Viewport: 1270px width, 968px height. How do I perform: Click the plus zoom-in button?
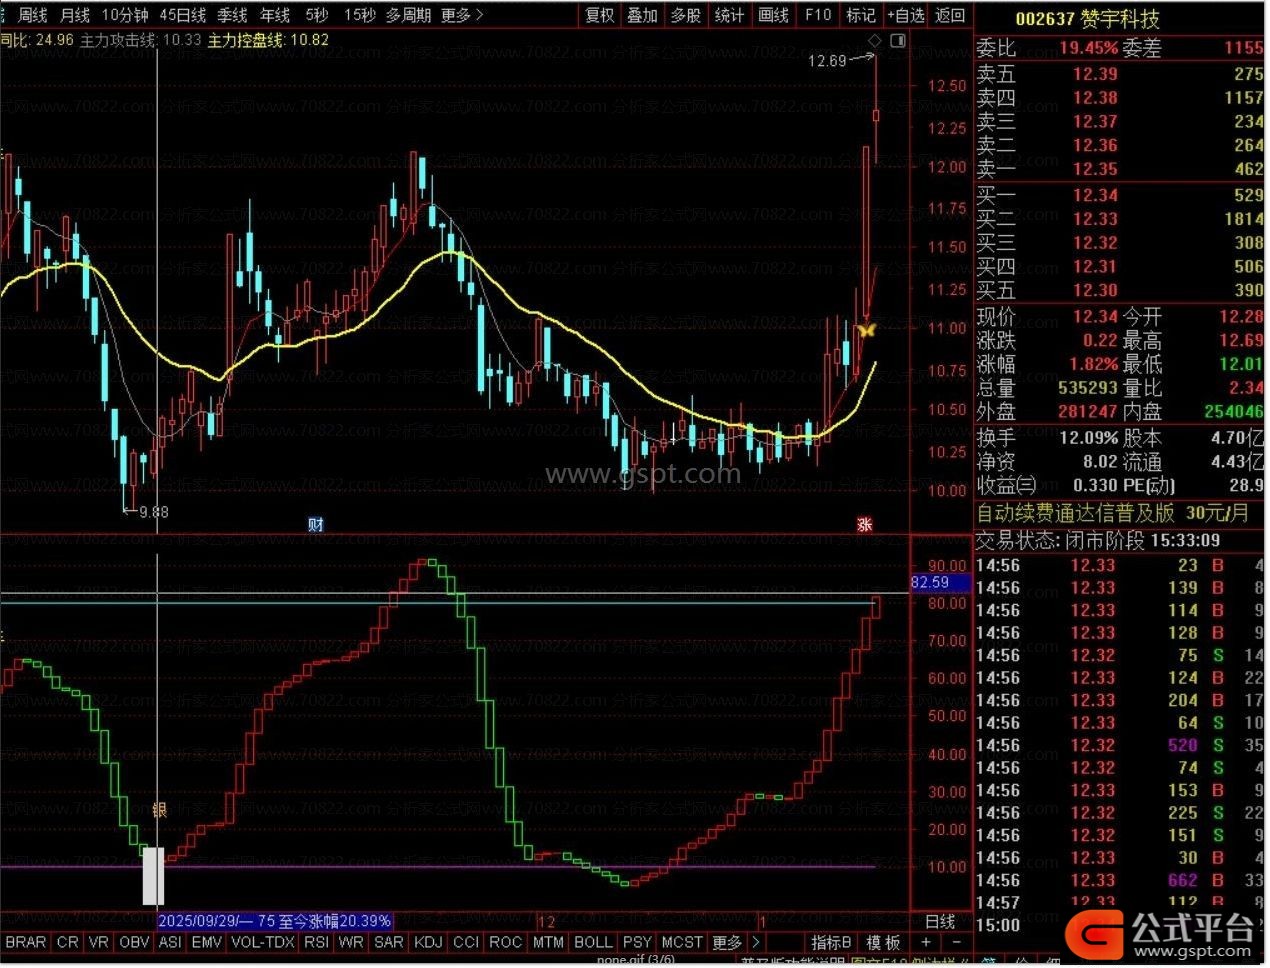pos(926,942)
